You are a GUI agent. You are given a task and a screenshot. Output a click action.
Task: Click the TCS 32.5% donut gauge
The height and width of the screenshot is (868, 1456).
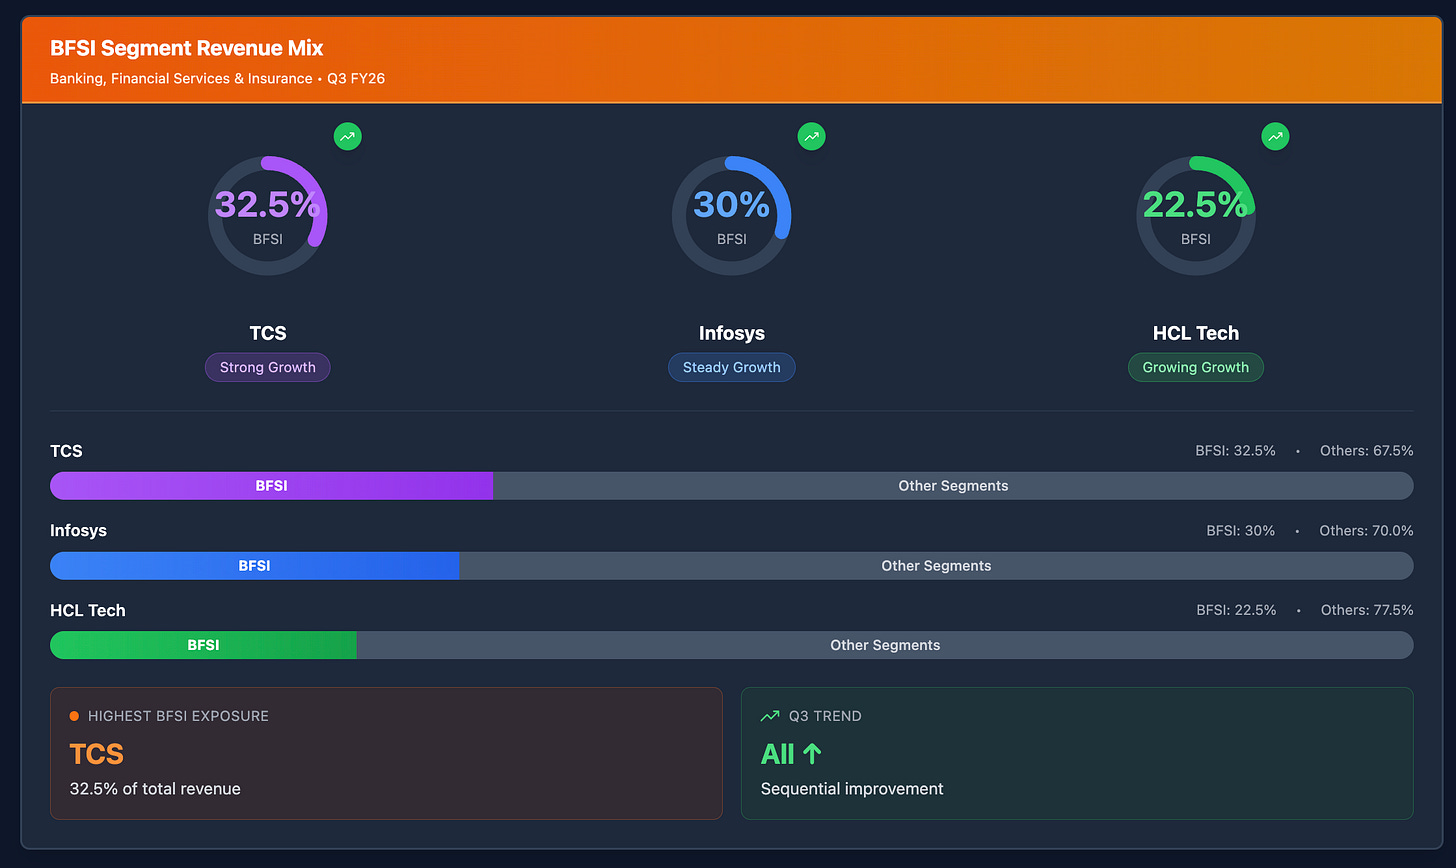pyautogui.click(x=268, y=216)
